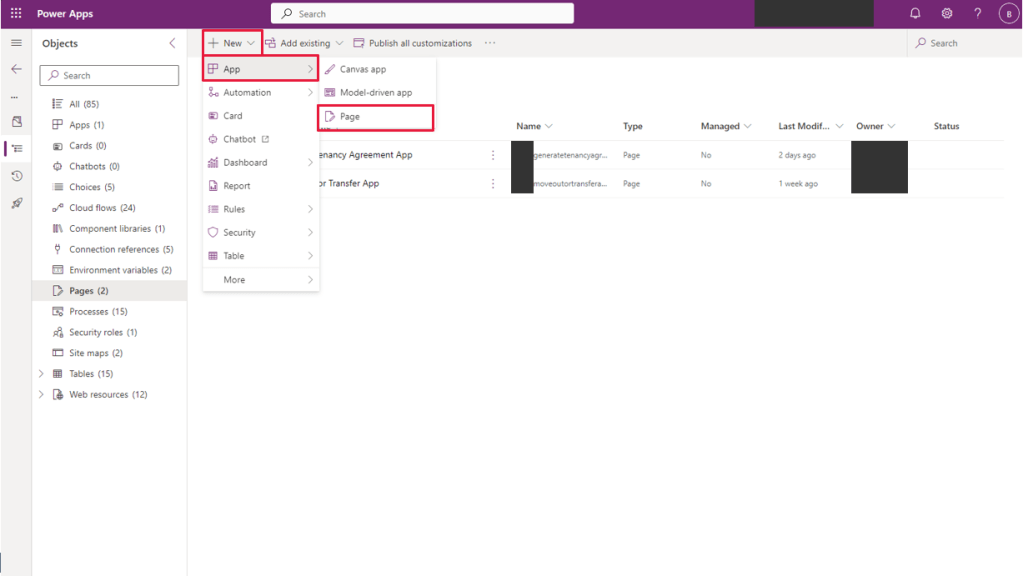
Task: Collapse the Objects panel with chevron
Action: tap(172, 43)
